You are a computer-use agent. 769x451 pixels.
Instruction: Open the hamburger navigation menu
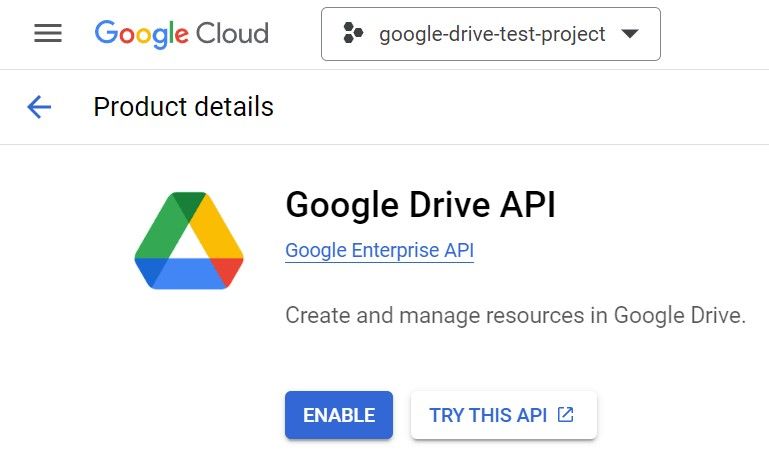point(48,33)
